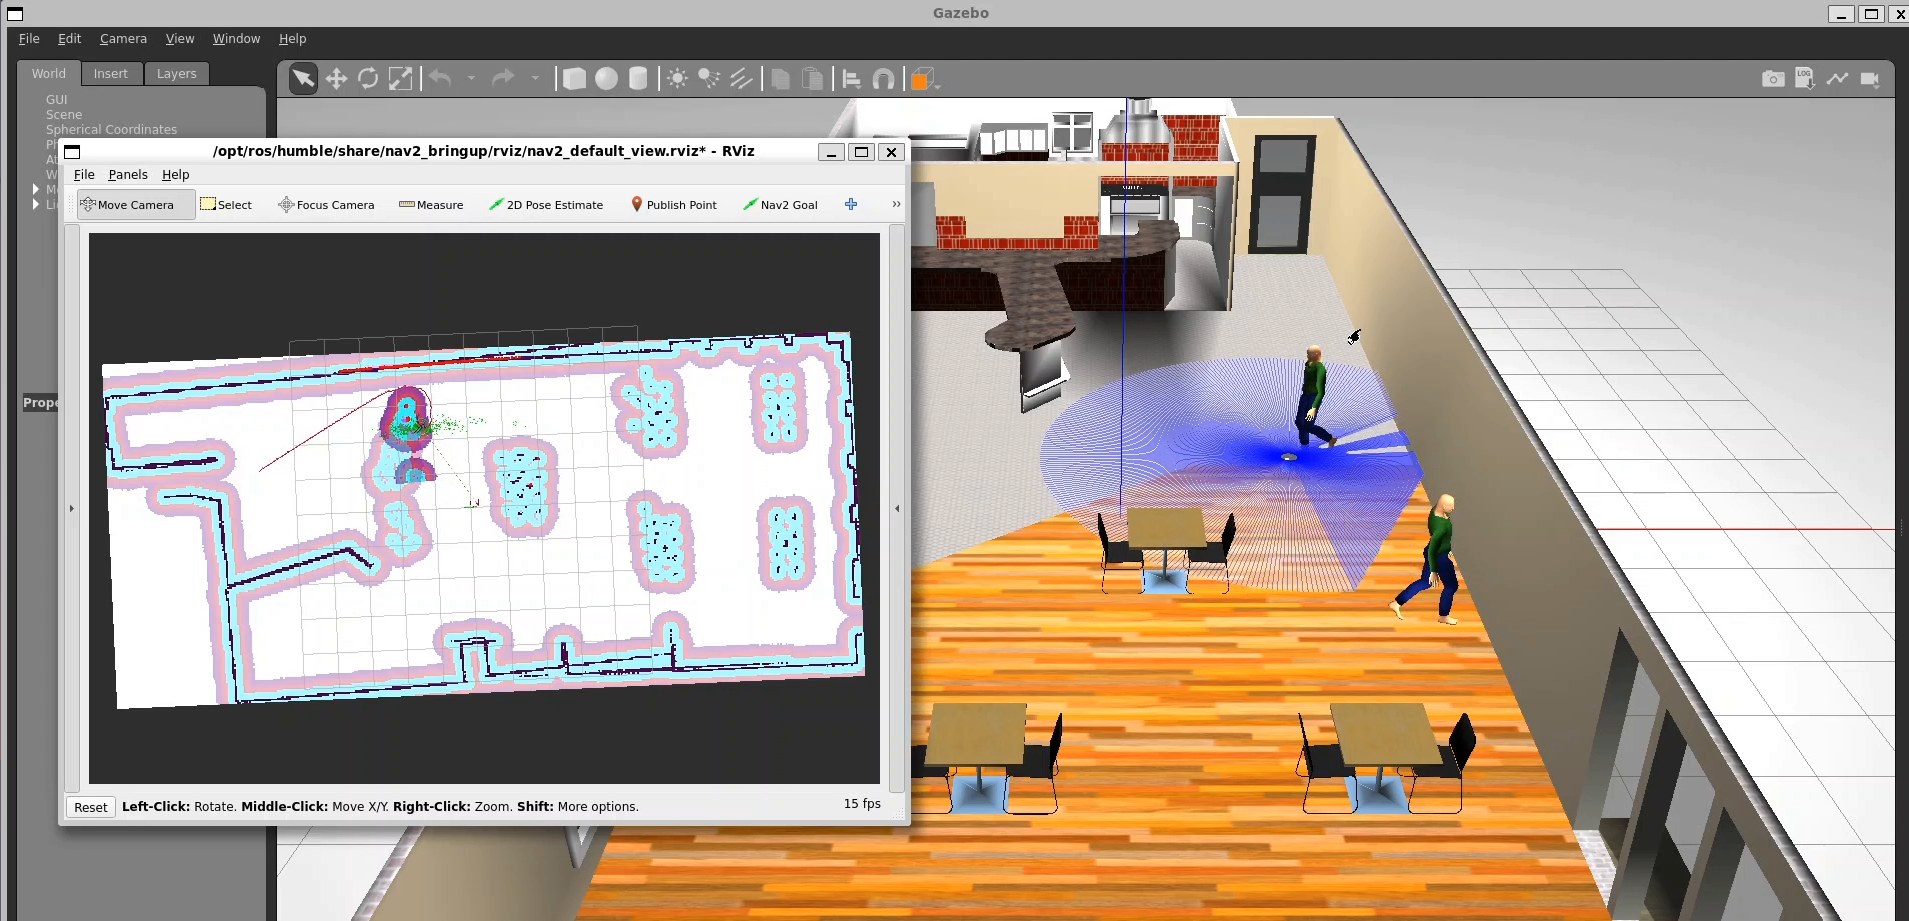Screen dimensions: 1909x921
Task: Click the left panel collapse handle in RViz
Action: point(71,508)
